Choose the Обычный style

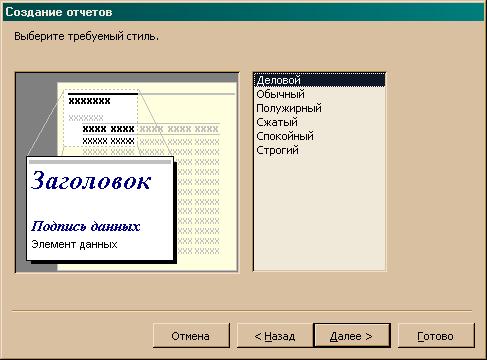(319, 94)
